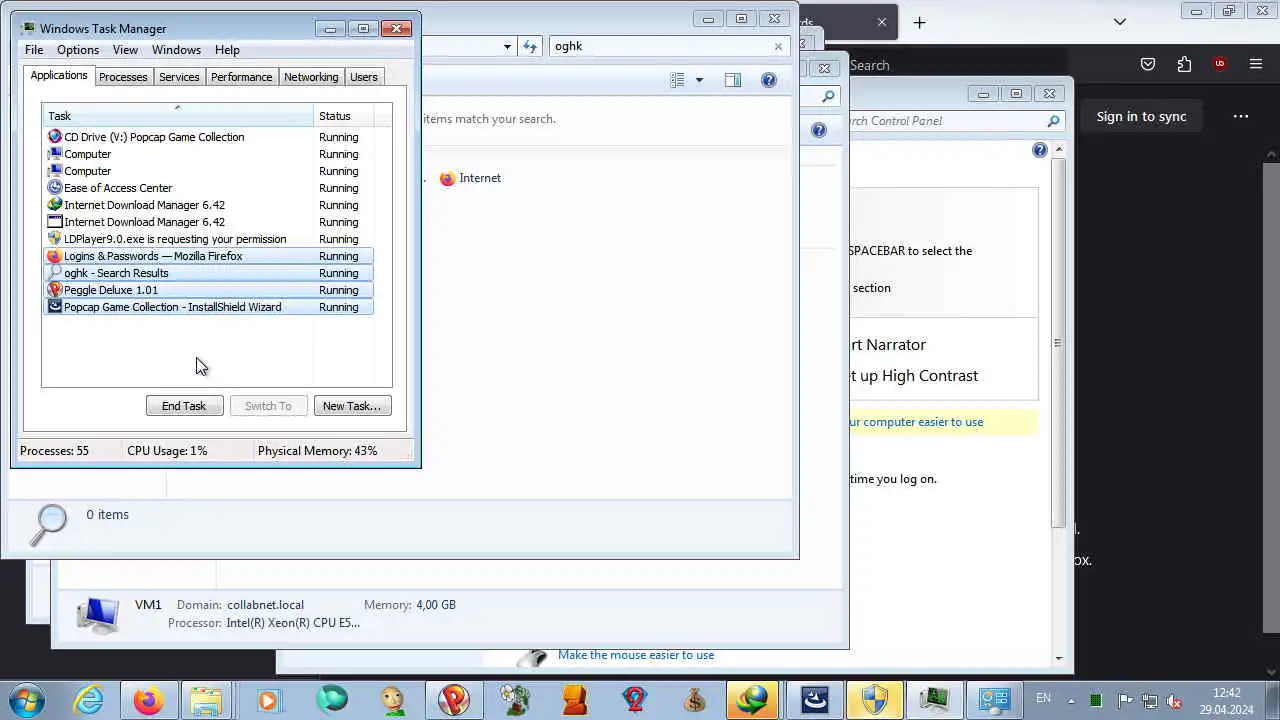
Task: Click Ease of Access scrollbar down arrow
Action: coord(1059,658)
